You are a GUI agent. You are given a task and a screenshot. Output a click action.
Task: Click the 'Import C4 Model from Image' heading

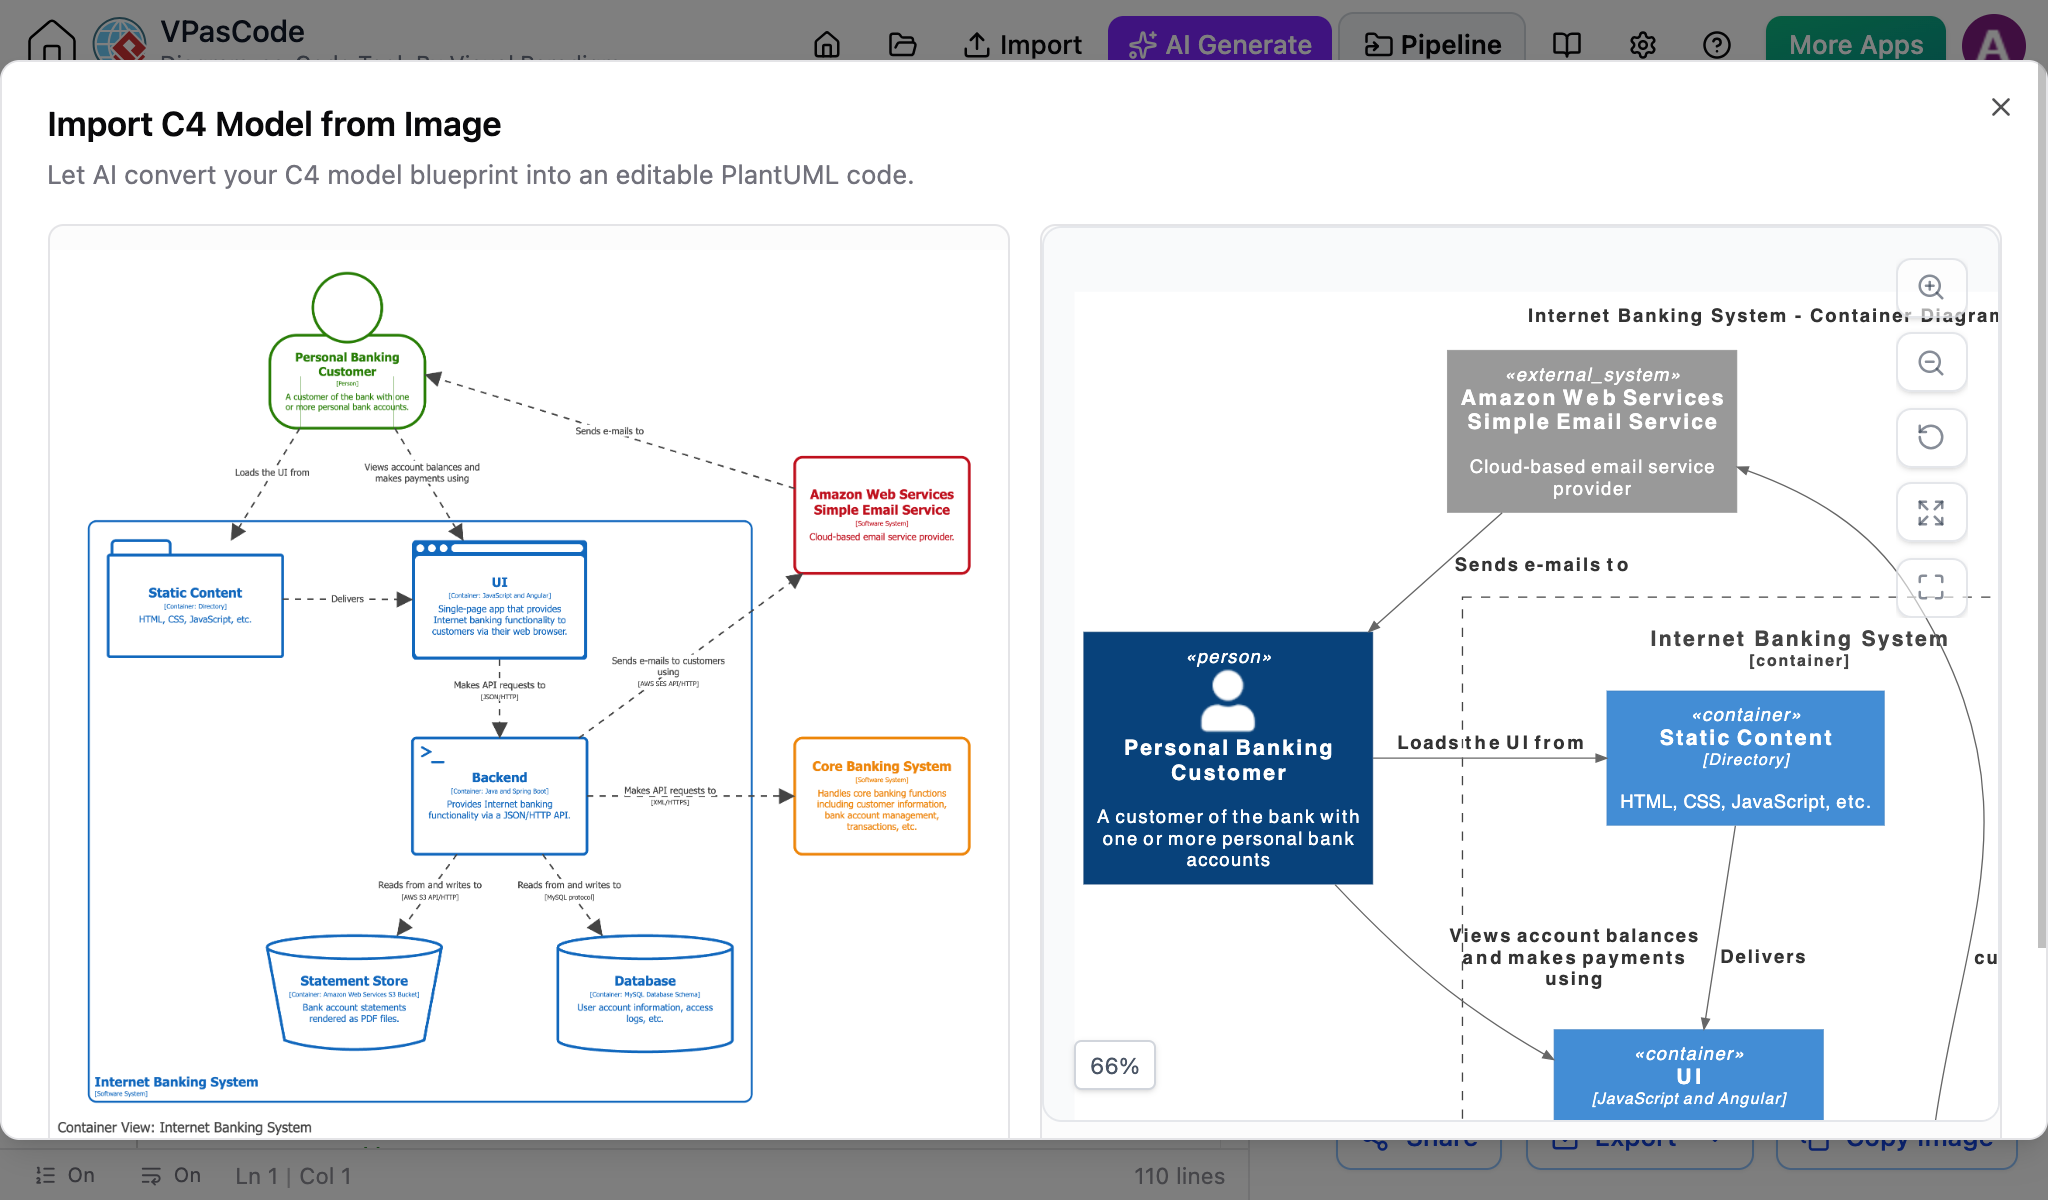274,125
